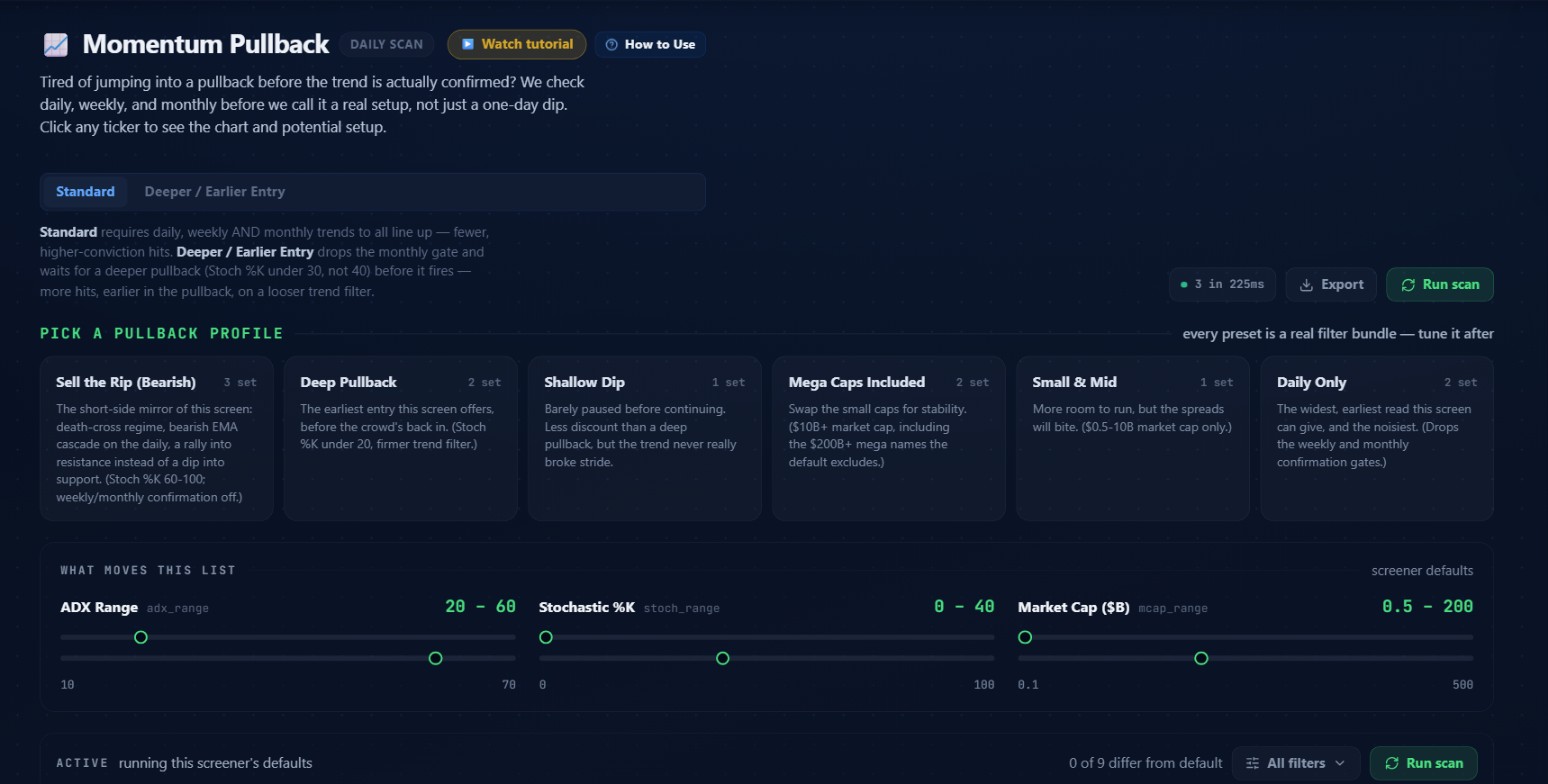Click the 'Momentum Pullback' page title
The width and height of the screenshot is (1548, 784).
[205, 44]
